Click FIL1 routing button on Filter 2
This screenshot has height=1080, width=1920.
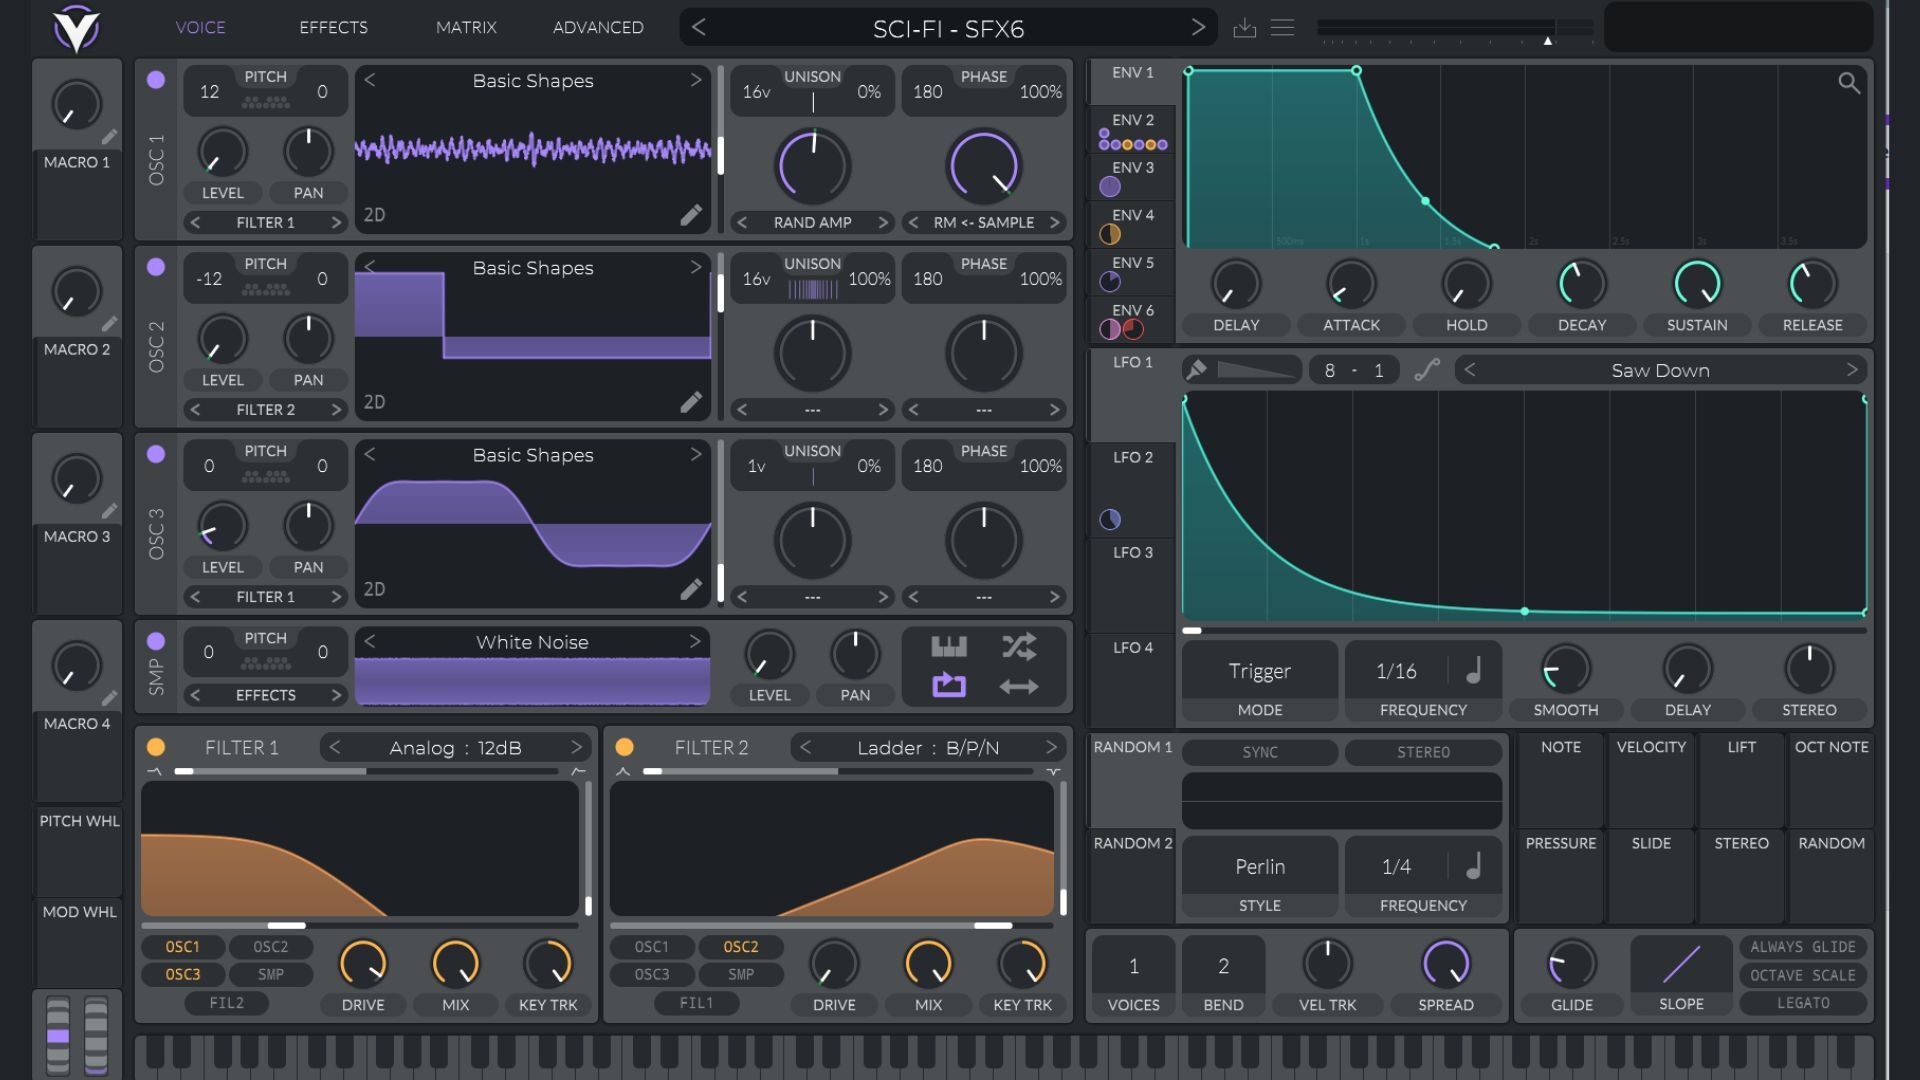click(x=697, y=1003)
